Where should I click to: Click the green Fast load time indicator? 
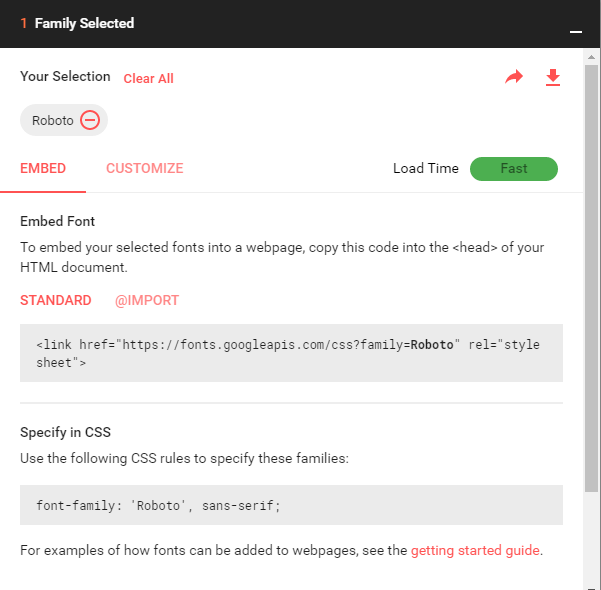click(514, 169)
